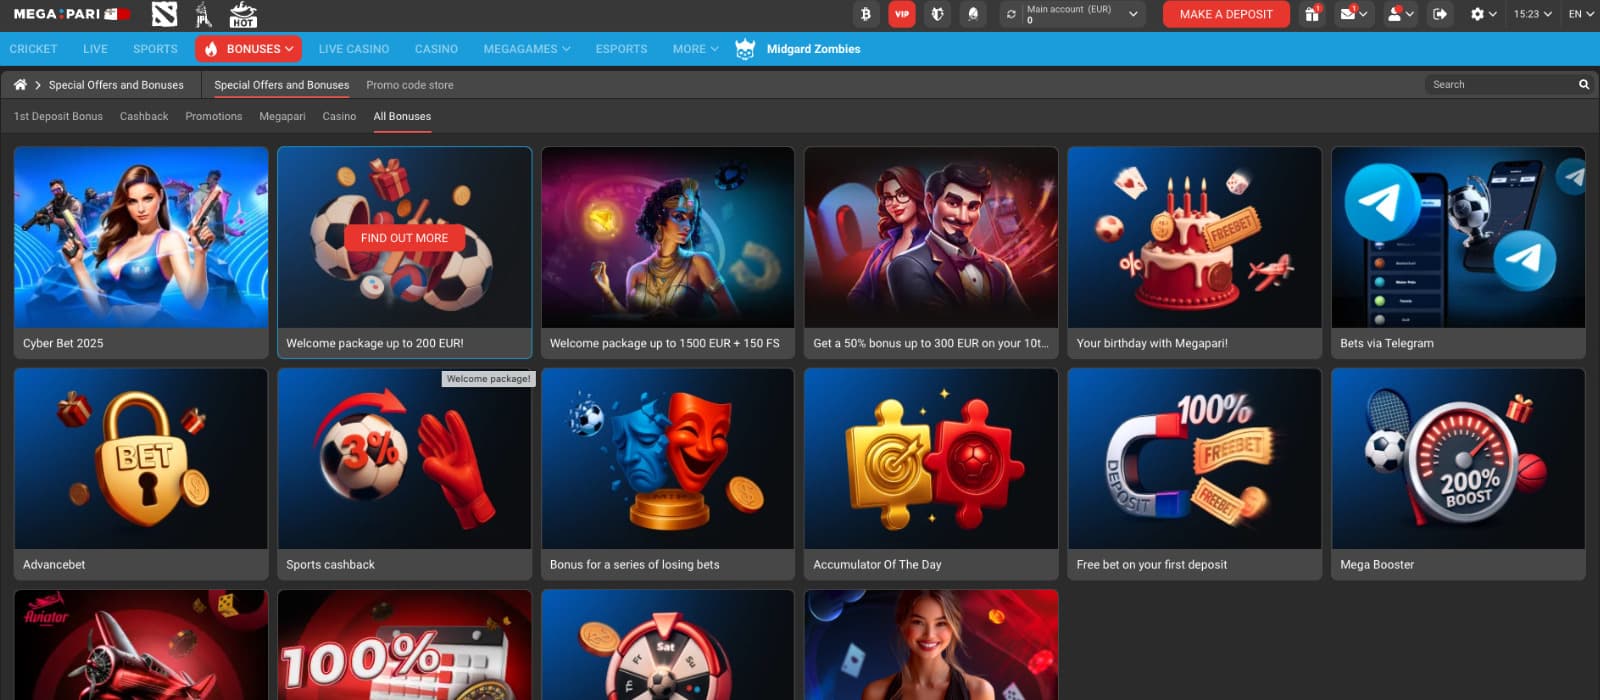Open the Advancebet bonus card

[x=141, y=474]
